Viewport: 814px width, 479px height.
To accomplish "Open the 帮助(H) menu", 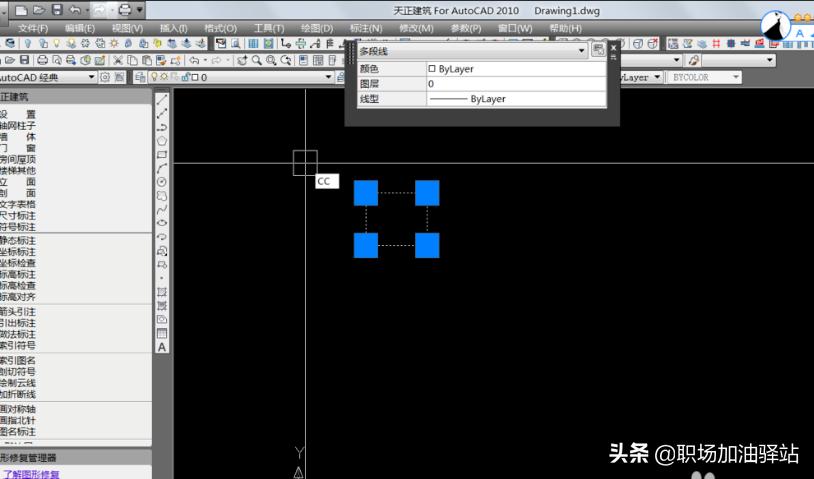I will (565, 29).
